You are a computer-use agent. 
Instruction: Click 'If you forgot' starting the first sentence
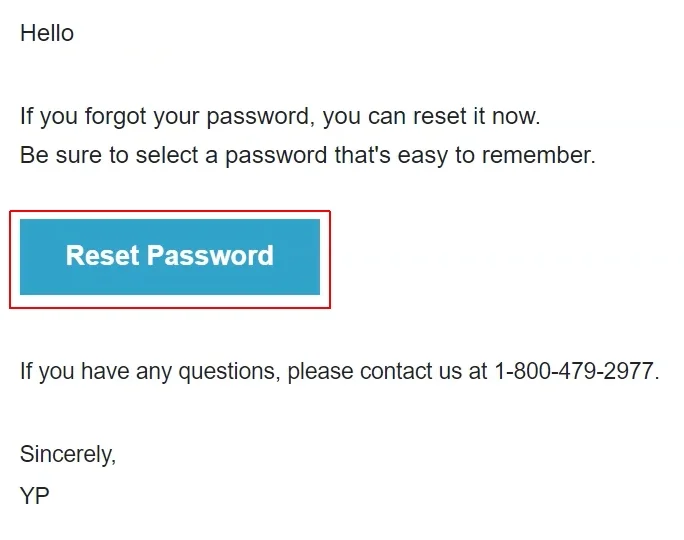click(84, 116)
